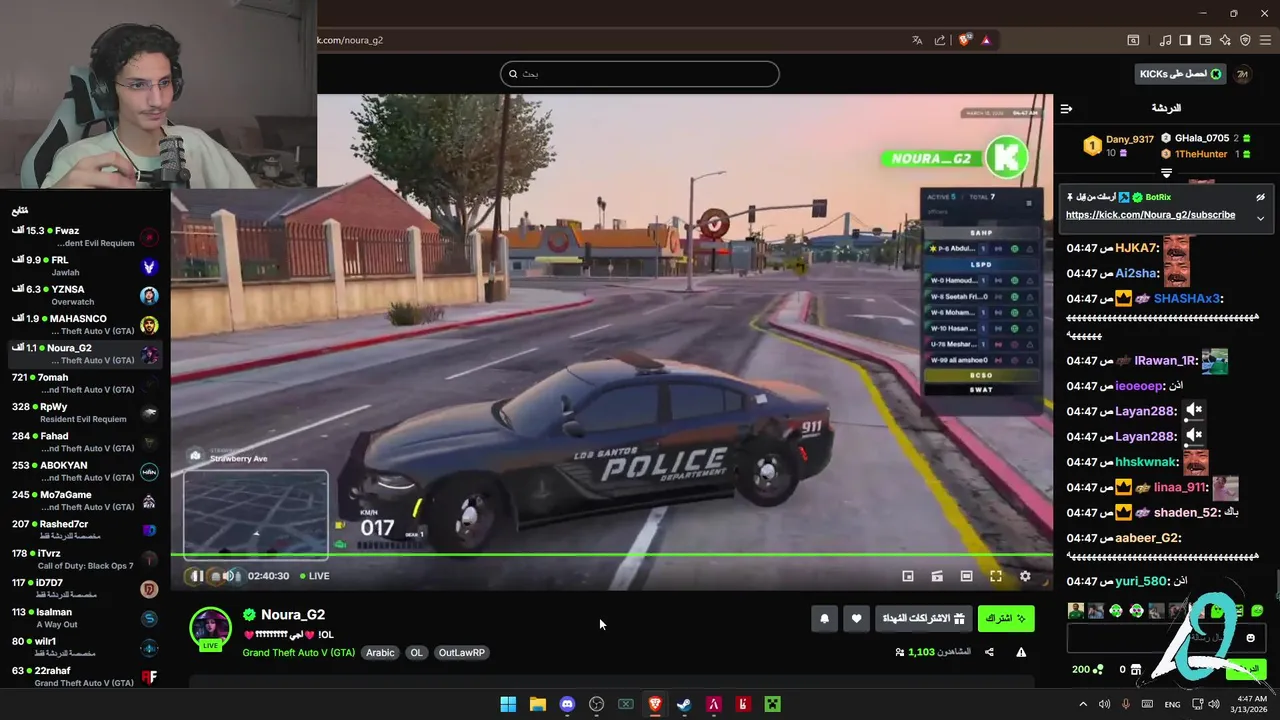1280x720 pixels.
Task: Open the player settings gear
Action: [1025, 576]
